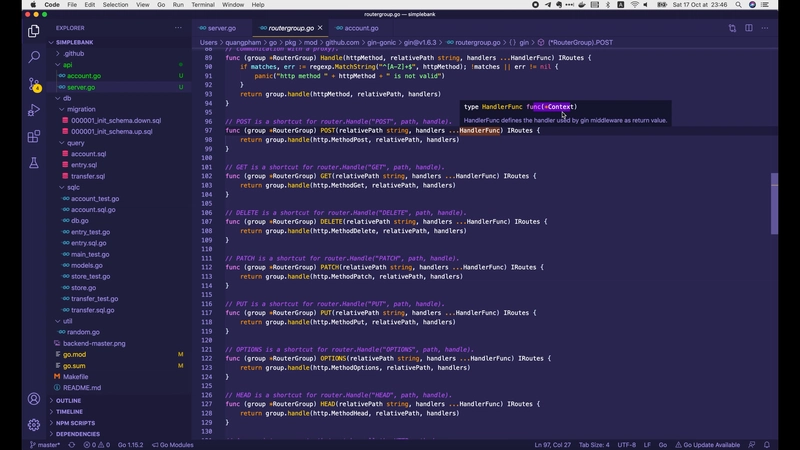Viewport: 800px width, 450px height.
Task: Open the Run and Debug view
Action: point(34,110)
